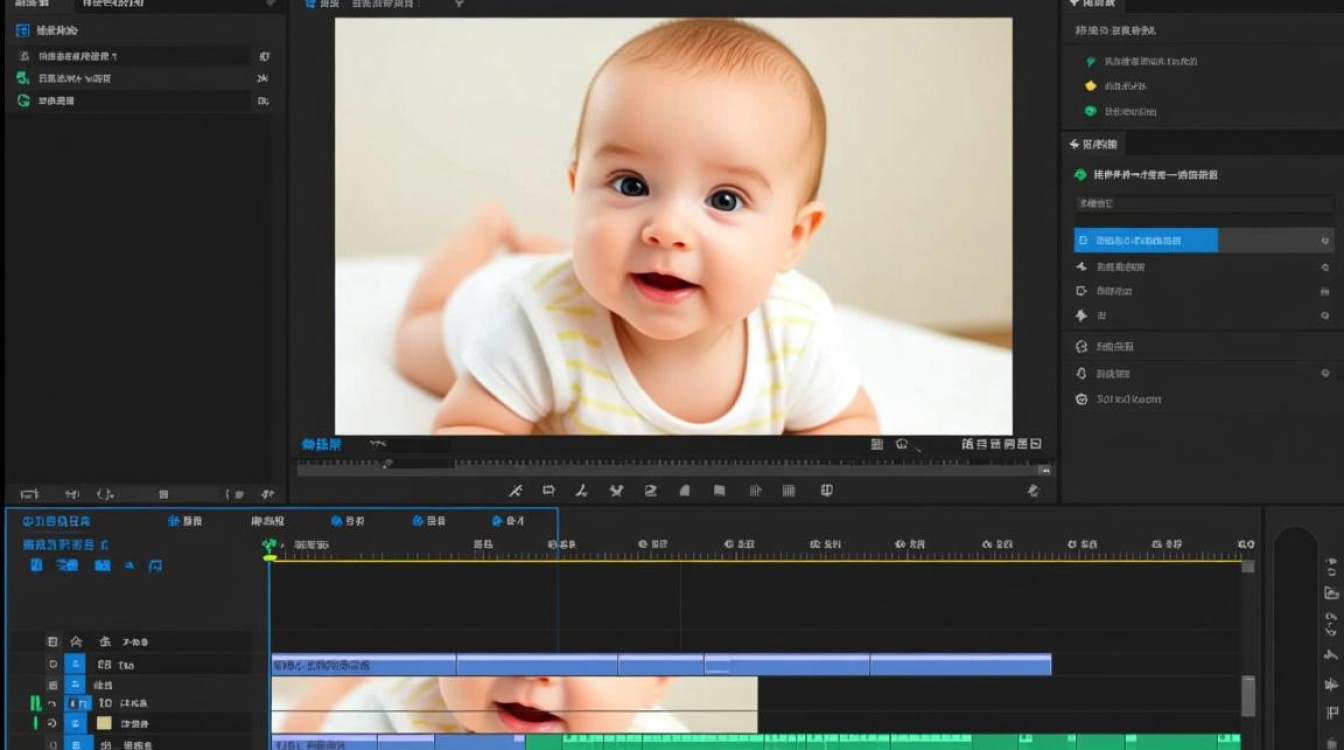Select the highlighted blue row in the right panel
This screenshot has width=1344, height=750.
[1204, 240]
